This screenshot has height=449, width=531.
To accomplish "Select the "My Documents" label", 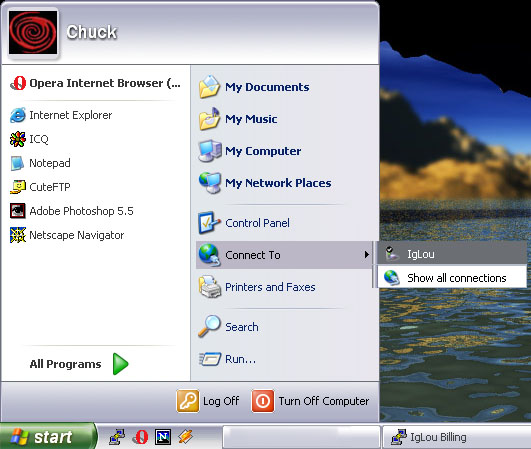I will point(267,87).
